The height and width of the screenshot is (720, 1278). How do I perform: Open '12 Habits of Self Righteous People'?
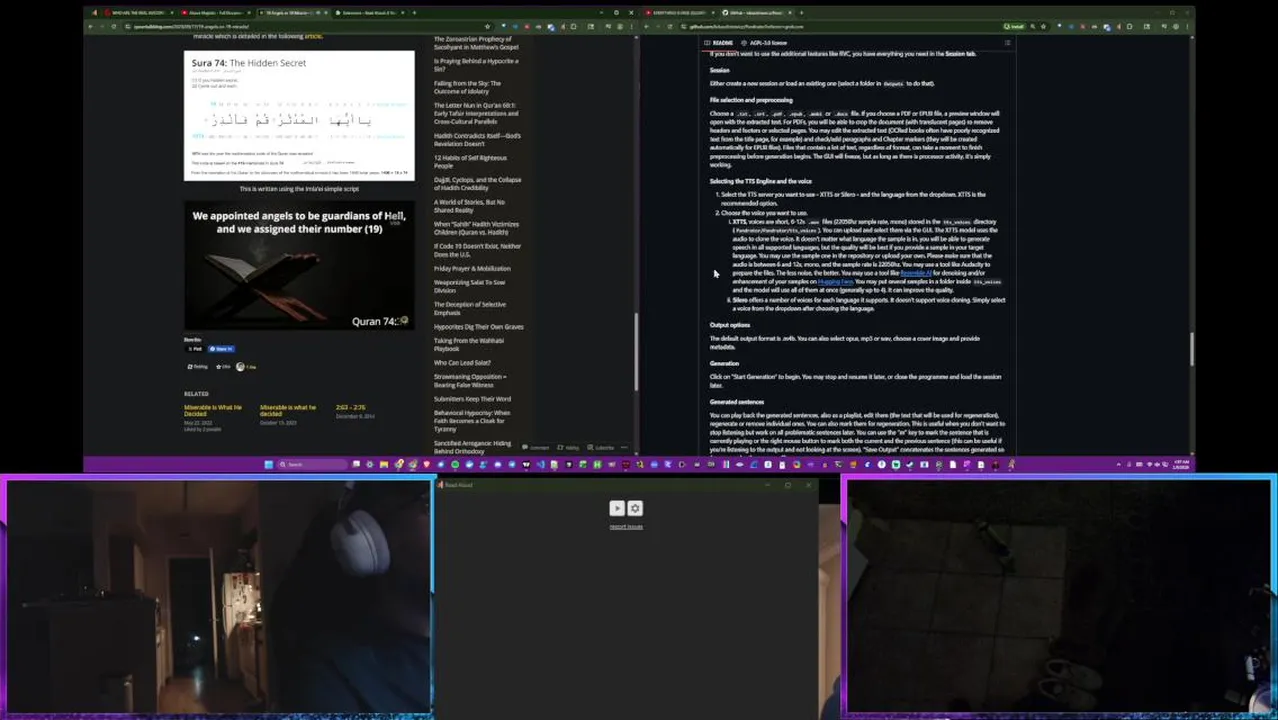point(470,161)
